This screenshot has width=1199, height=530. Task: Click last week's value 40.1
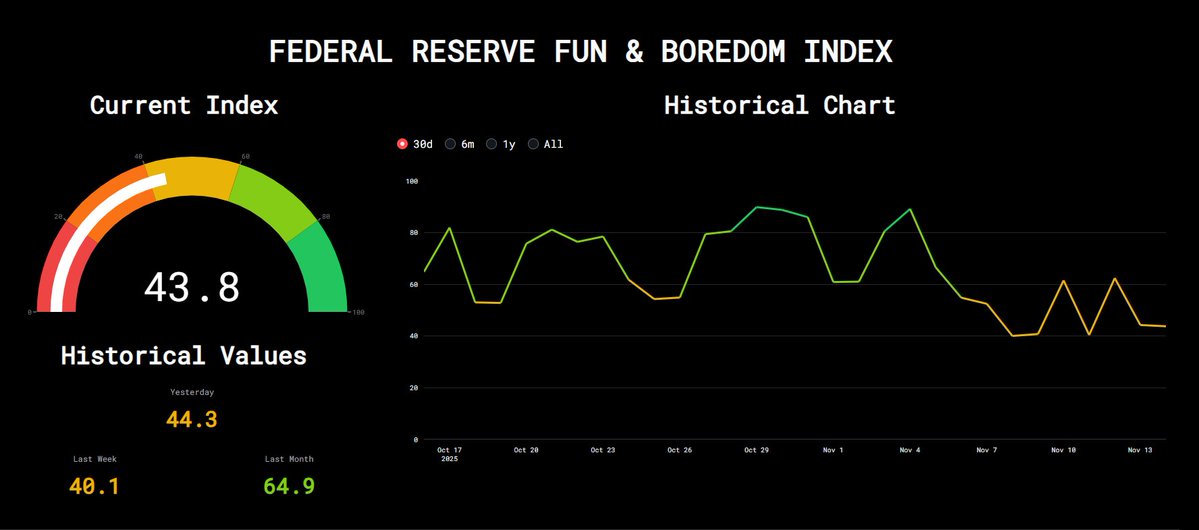[94, 486]
